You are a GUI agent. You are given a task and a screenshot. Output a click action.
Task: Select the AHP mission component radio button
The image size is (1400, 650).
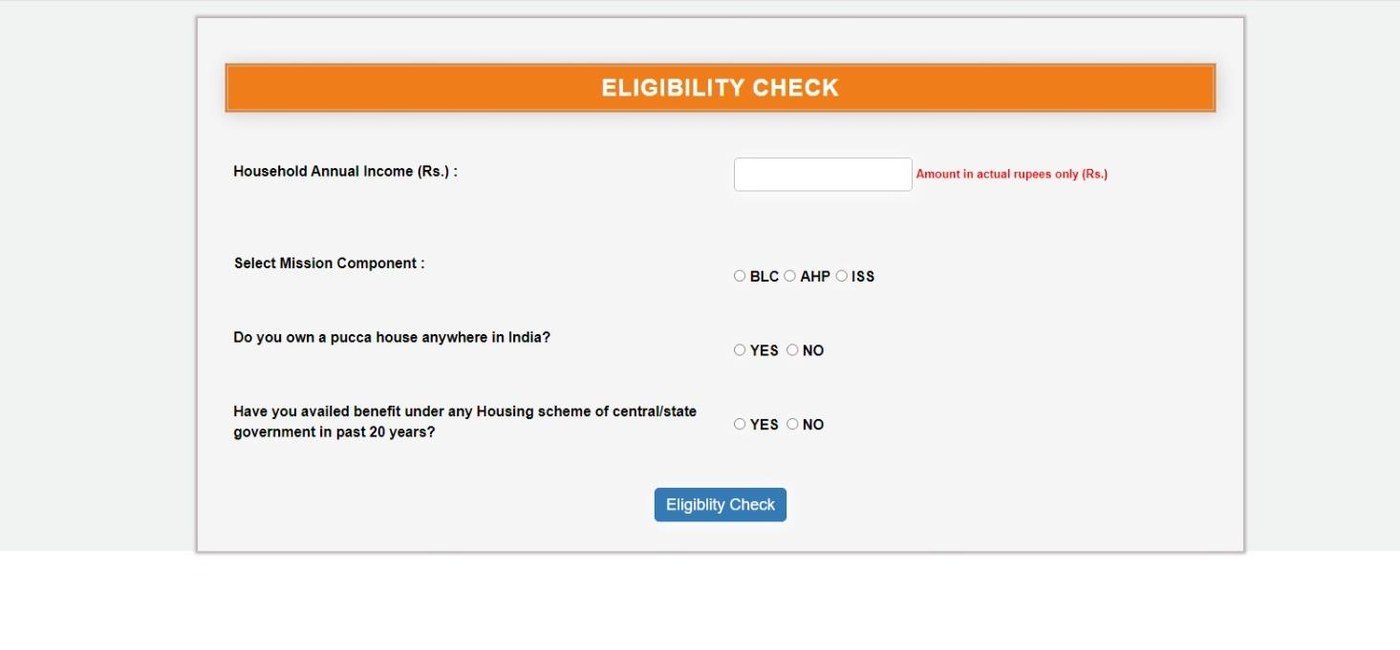[x=790, y=276]
